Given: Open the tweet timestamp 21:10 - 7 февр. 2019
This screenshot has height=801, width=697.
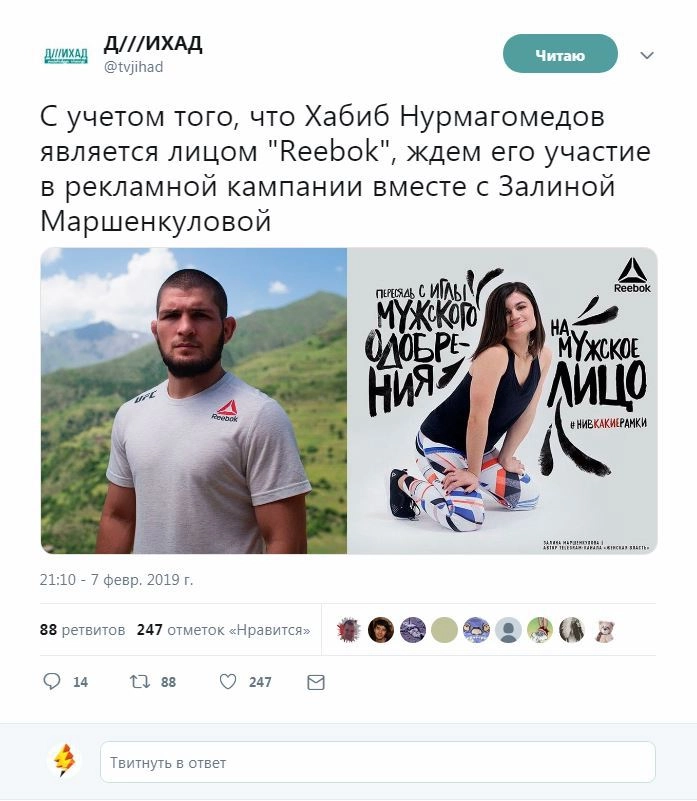Looking at the screenshot, I should click(117, 580).
